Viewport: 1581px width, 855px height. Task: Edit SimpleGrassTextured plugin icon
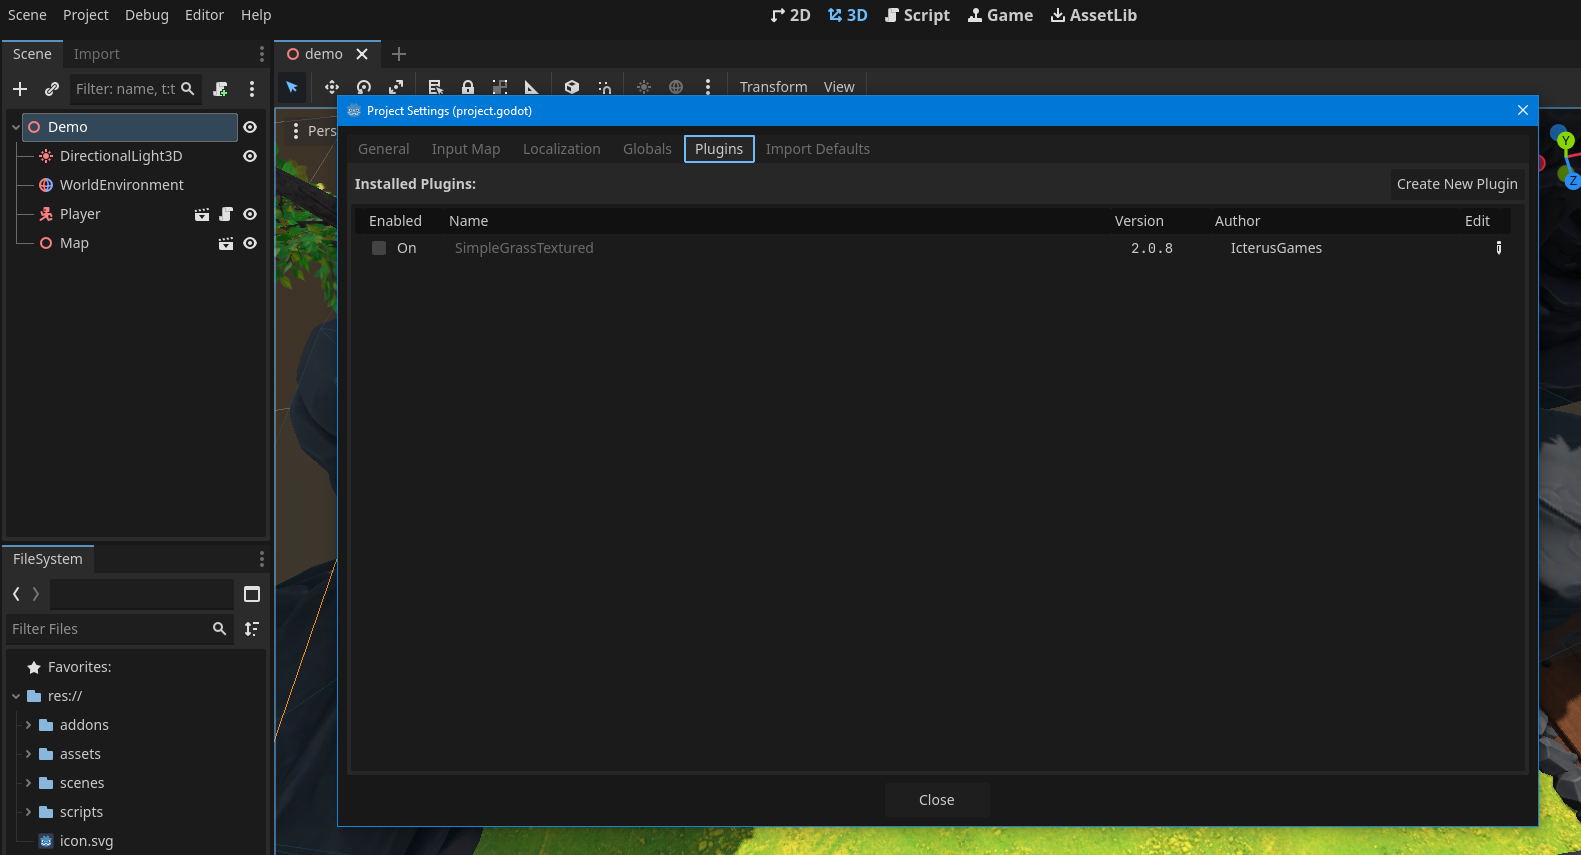point(1498,248)
